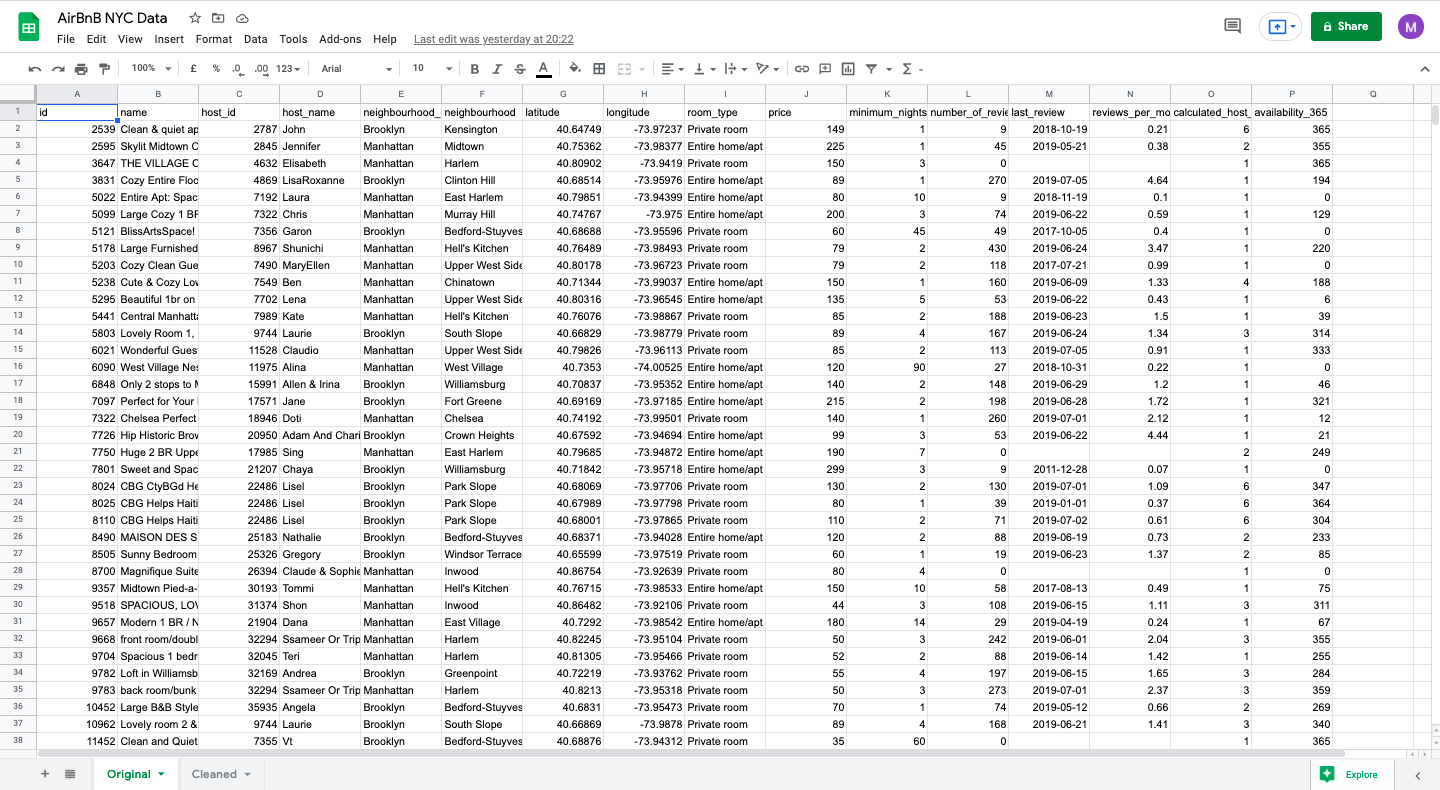
Task: Add a new sheet with plus icon
Action: (x=44, y=774)
